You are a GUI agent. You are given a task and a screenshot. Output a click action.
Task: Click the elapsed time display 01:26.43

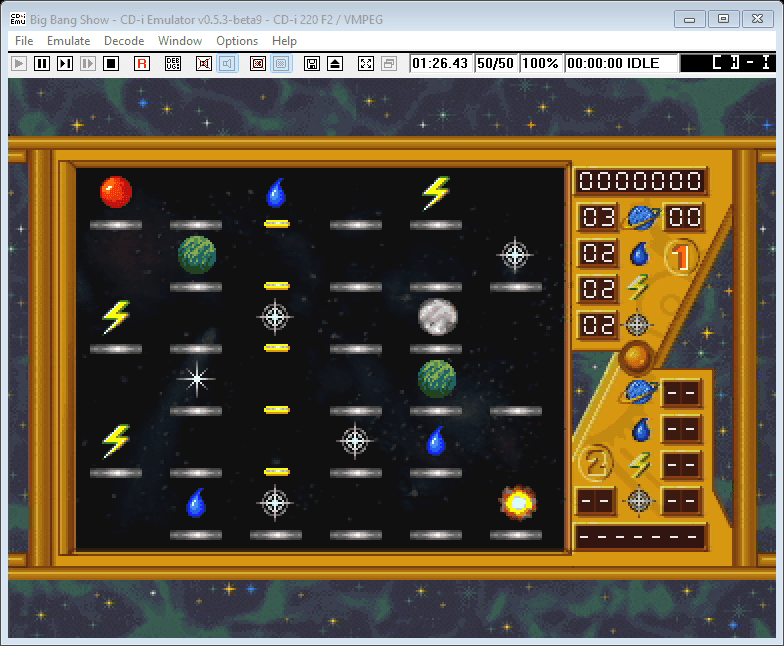[440, 63]
